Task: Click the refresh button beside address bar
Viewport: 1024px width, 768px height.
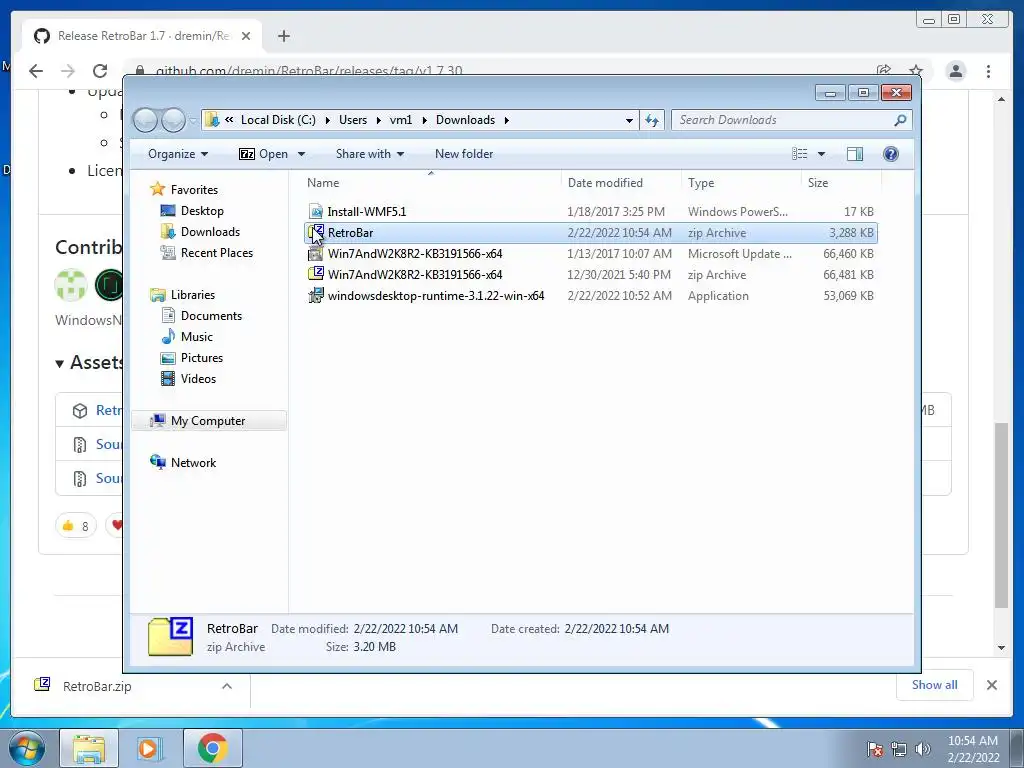Action: click(652, 120)
